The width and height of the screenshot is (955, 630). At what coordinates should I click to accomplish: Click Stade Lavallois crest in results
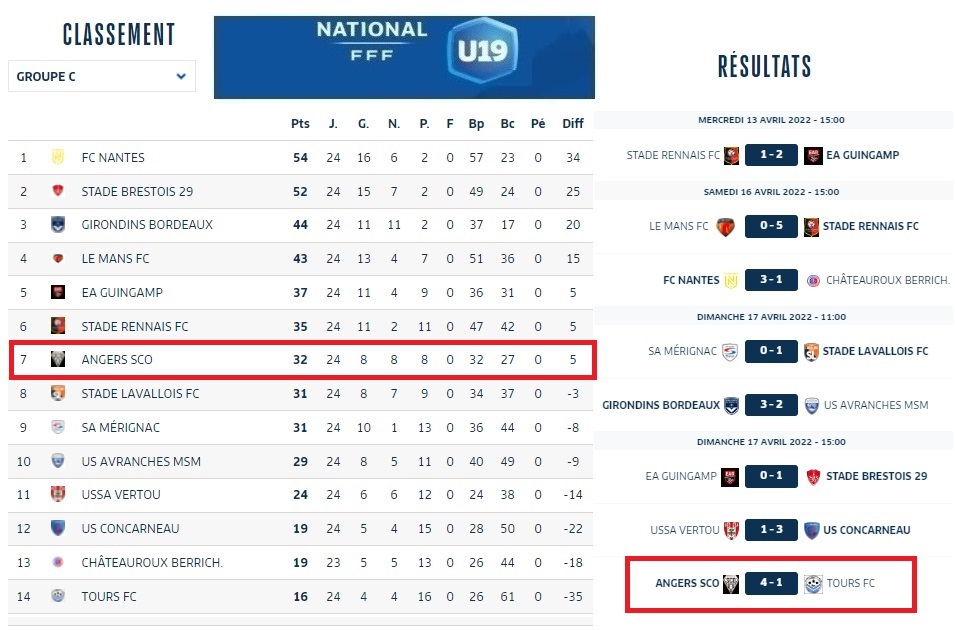[812, 351]
